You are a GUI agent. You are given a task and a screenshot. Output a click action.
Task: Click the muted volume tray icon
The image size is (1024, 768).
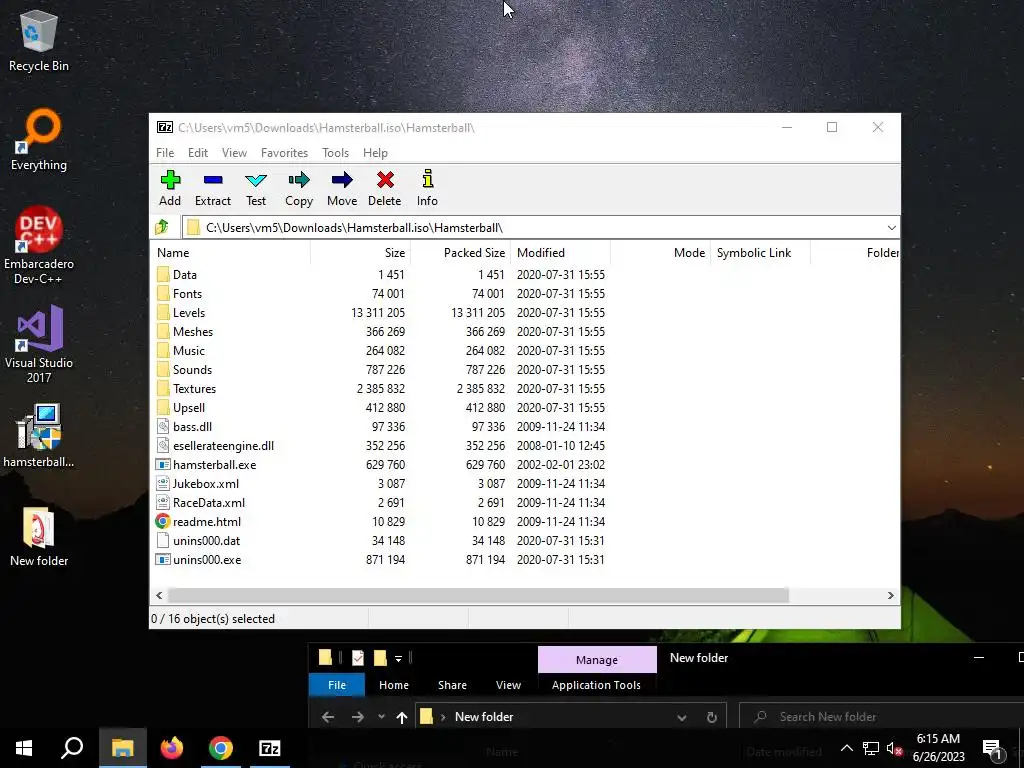894,748
